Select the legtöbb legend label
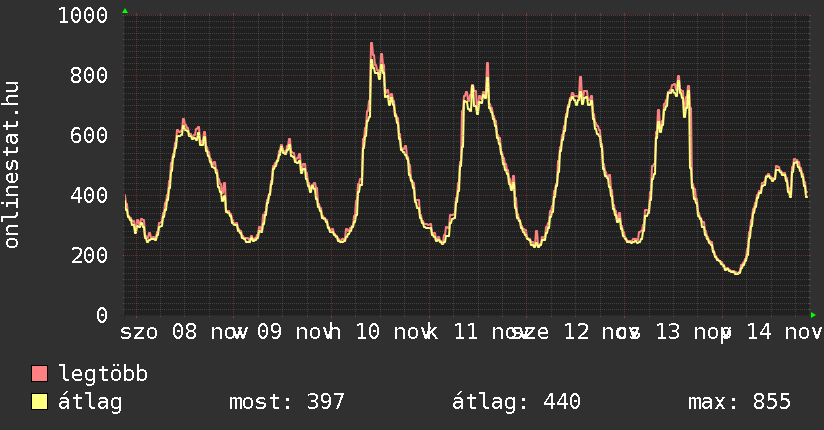 (x=103, y=374)
